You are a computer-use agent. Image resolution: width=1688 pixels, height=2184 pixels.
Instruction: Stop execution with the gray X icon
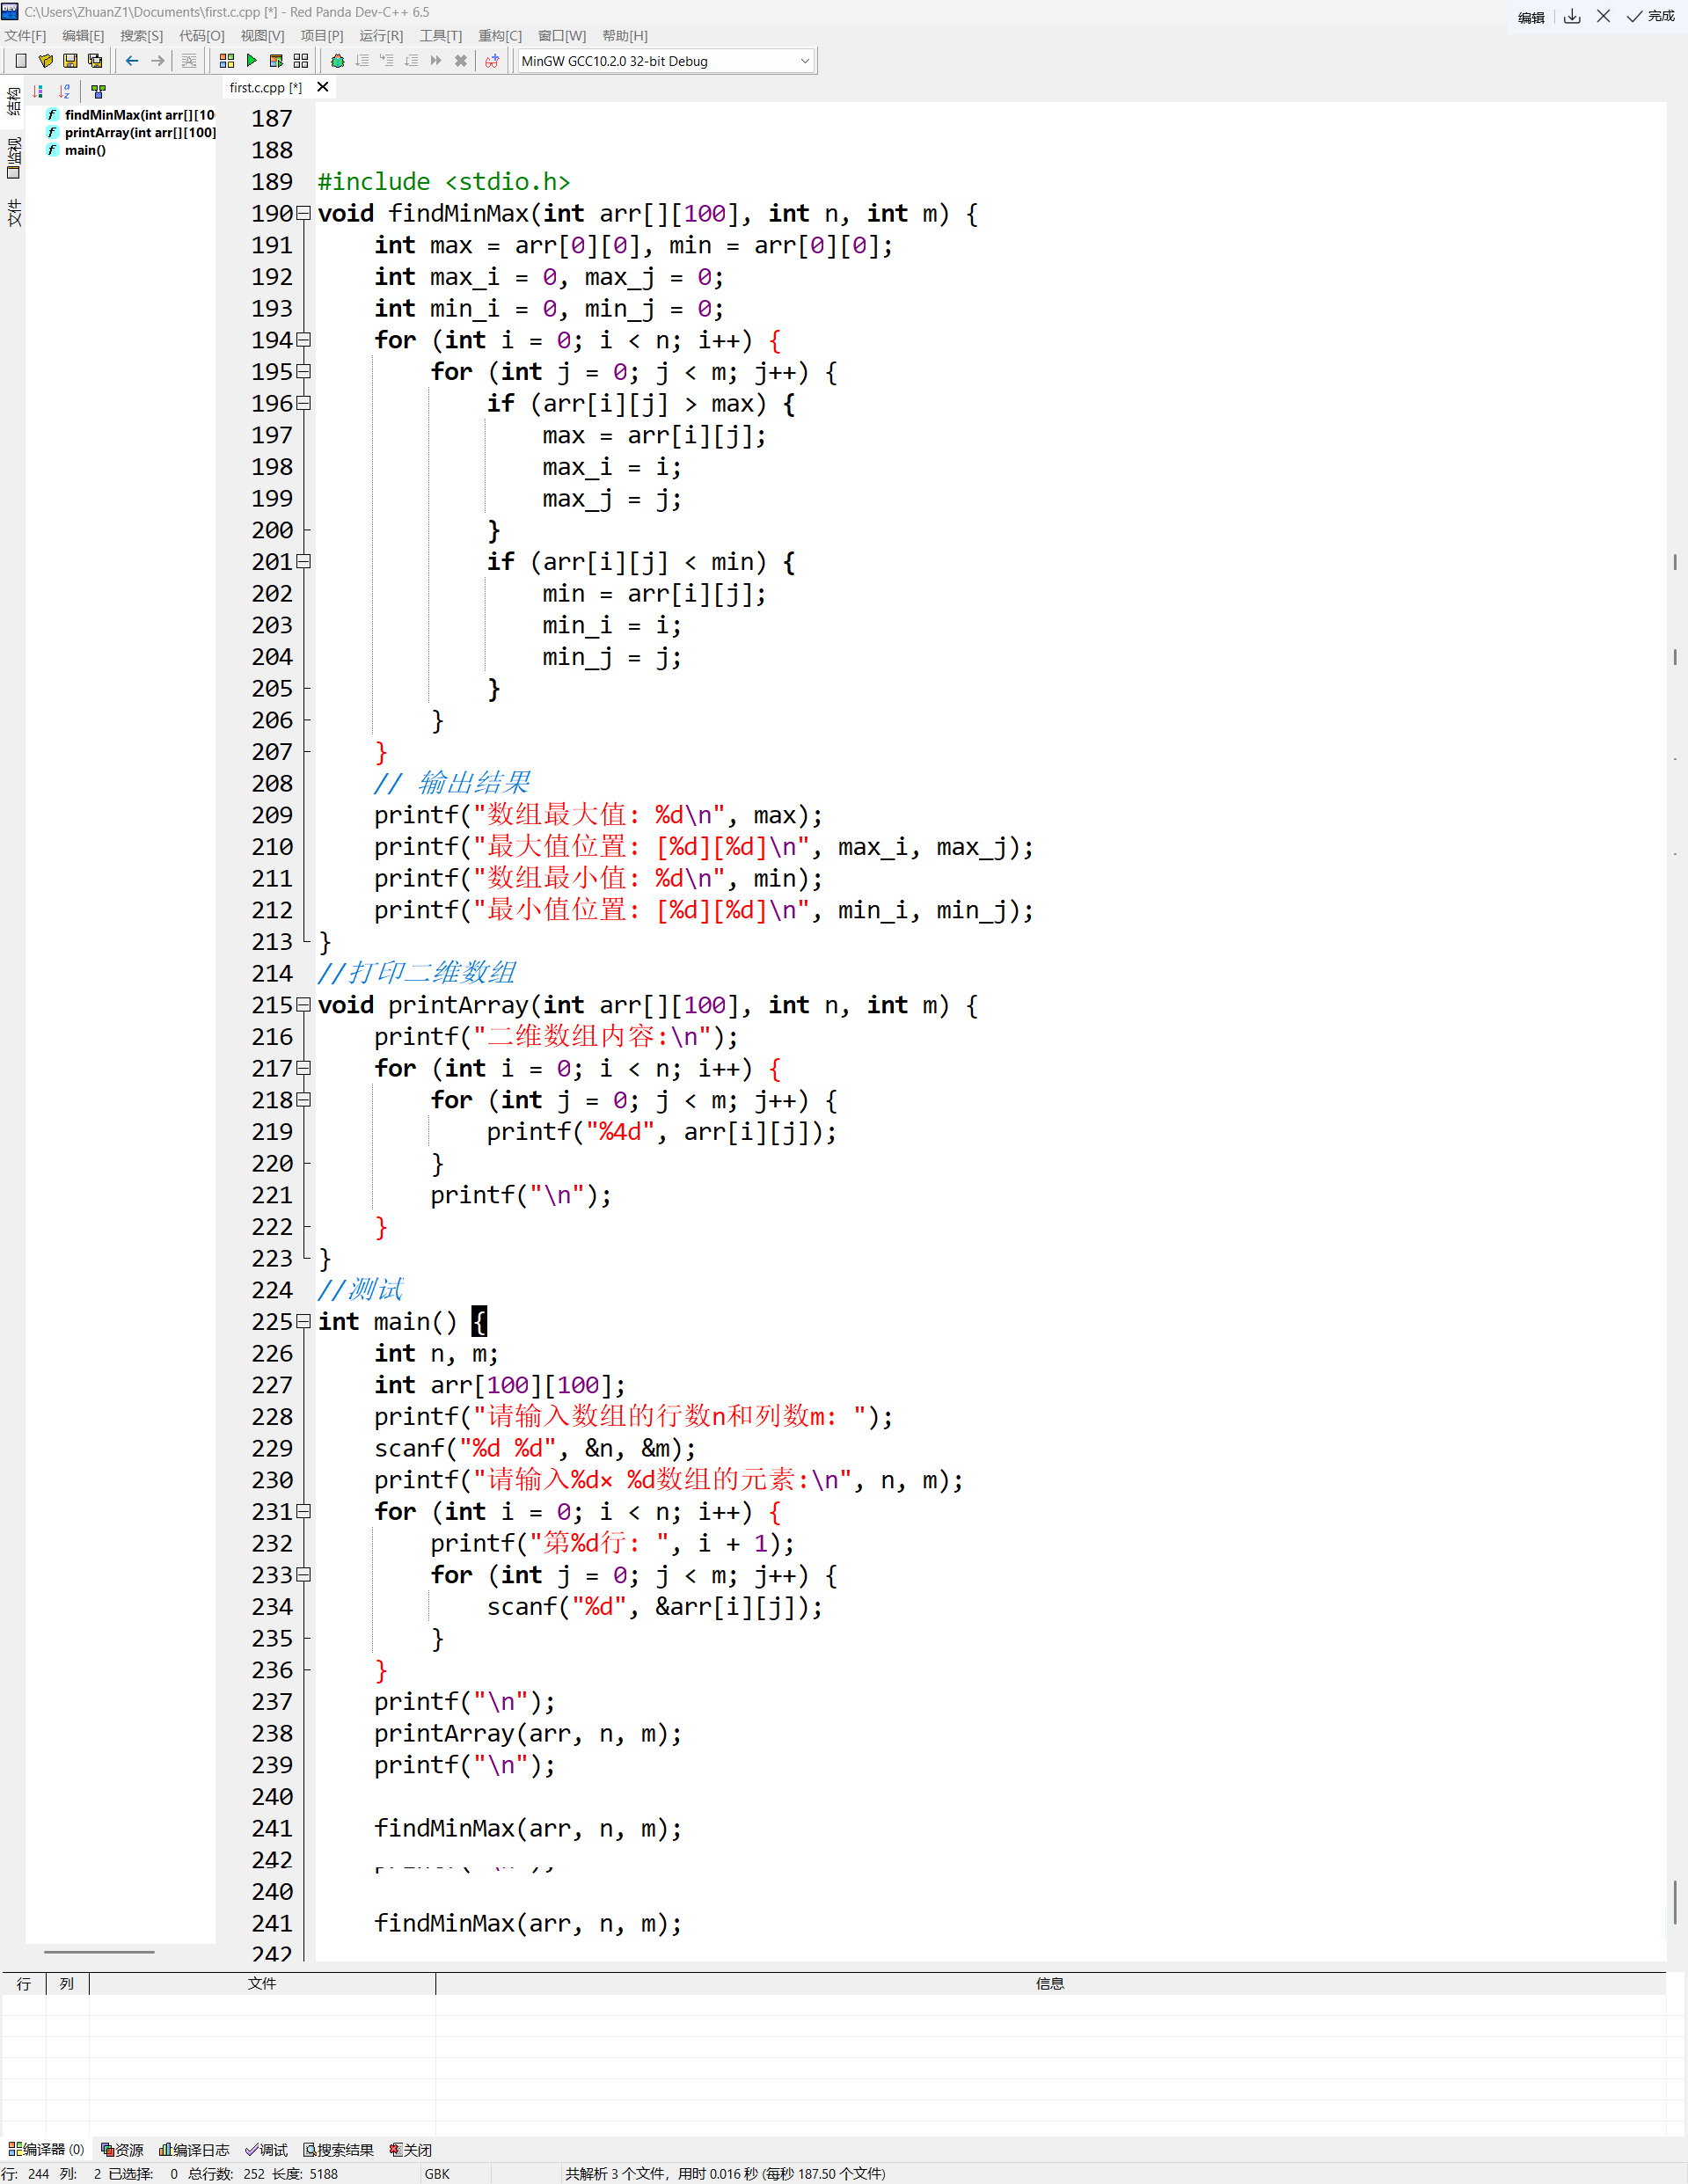(x=461, y=61)
